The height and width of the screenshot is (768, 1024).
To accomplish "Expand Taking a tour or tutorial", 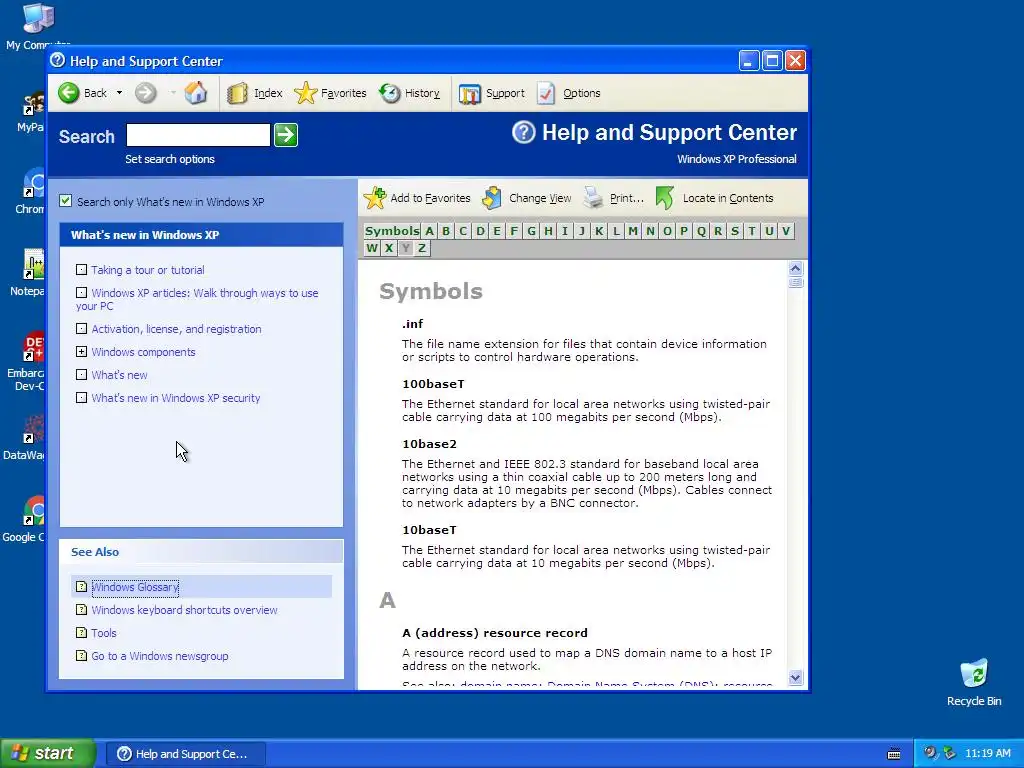I will pos(81,269).
